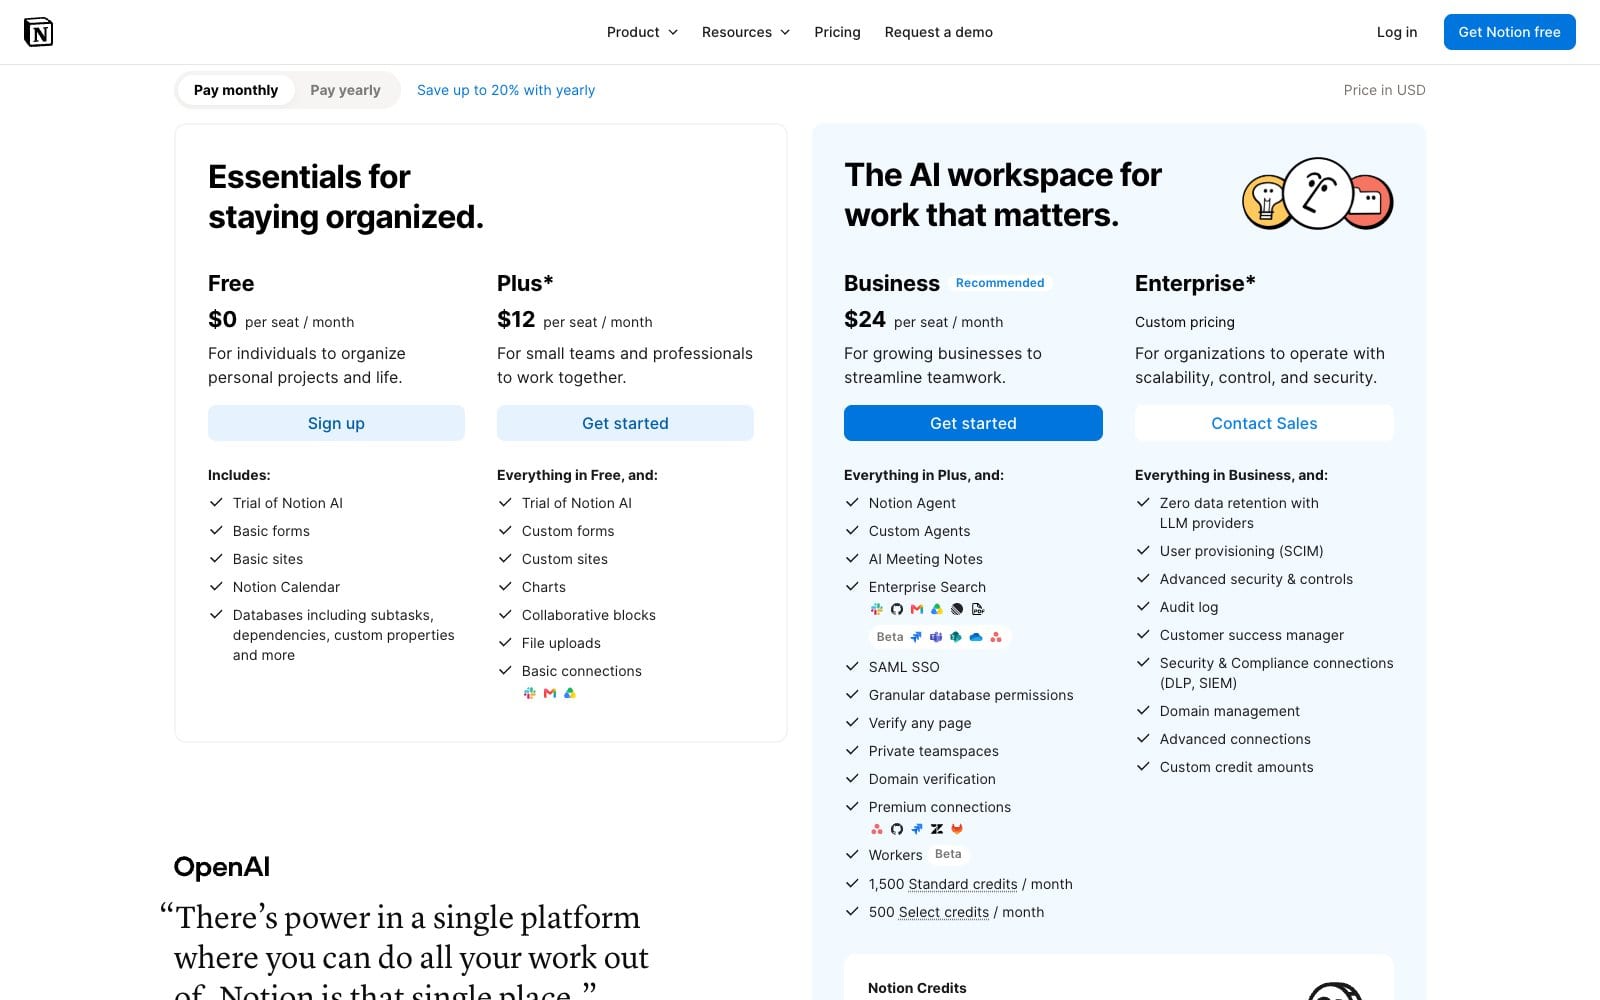Screen dimensions: 1600x1000
Task: Click the Save up to 20% with yearly text
Action: pos(506,90)
